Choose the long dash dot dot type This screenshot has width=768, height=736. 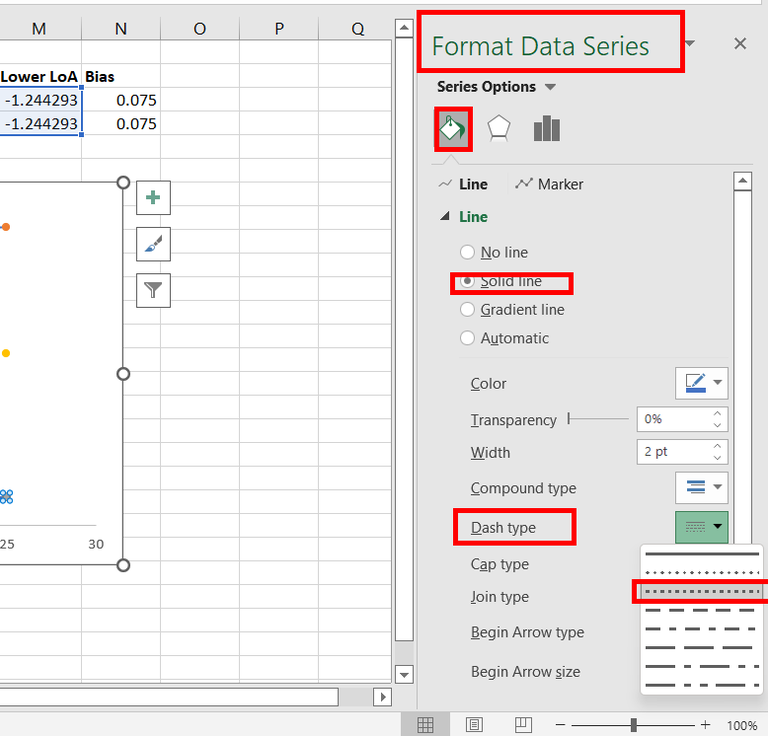click(702, 685)
